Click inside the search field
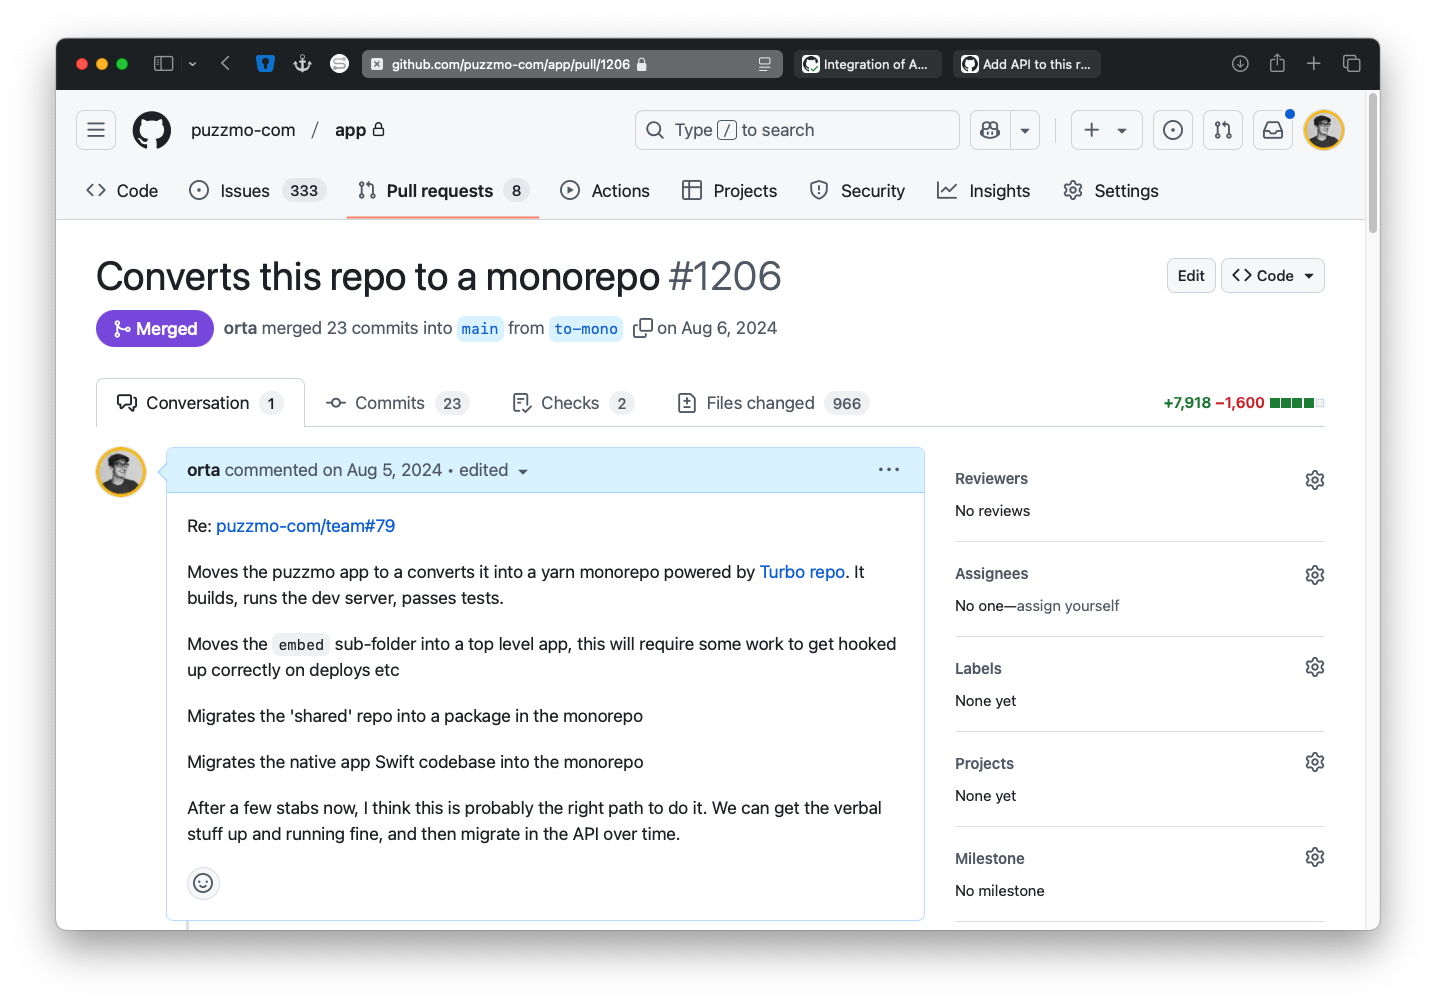 point(797,129)
